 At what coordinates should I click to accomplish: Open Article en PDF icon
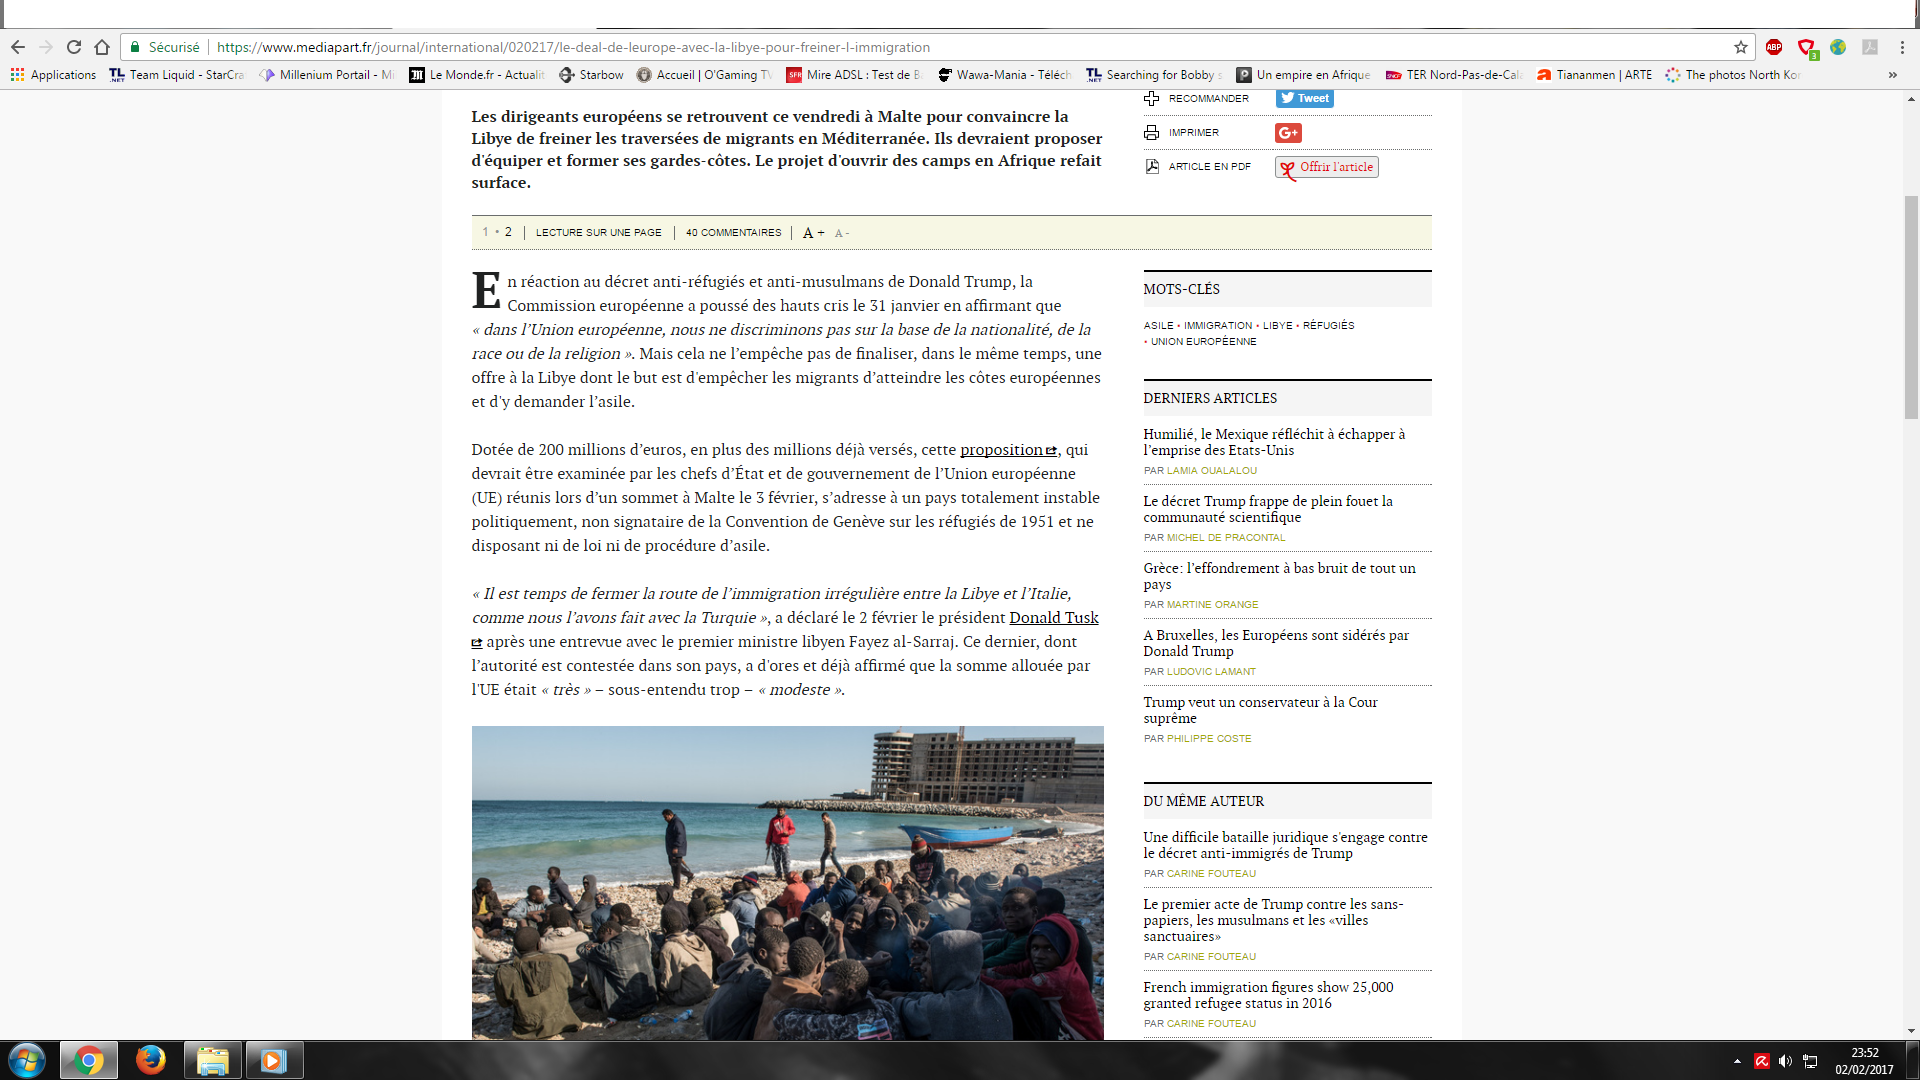click(x=1152, y=167)
